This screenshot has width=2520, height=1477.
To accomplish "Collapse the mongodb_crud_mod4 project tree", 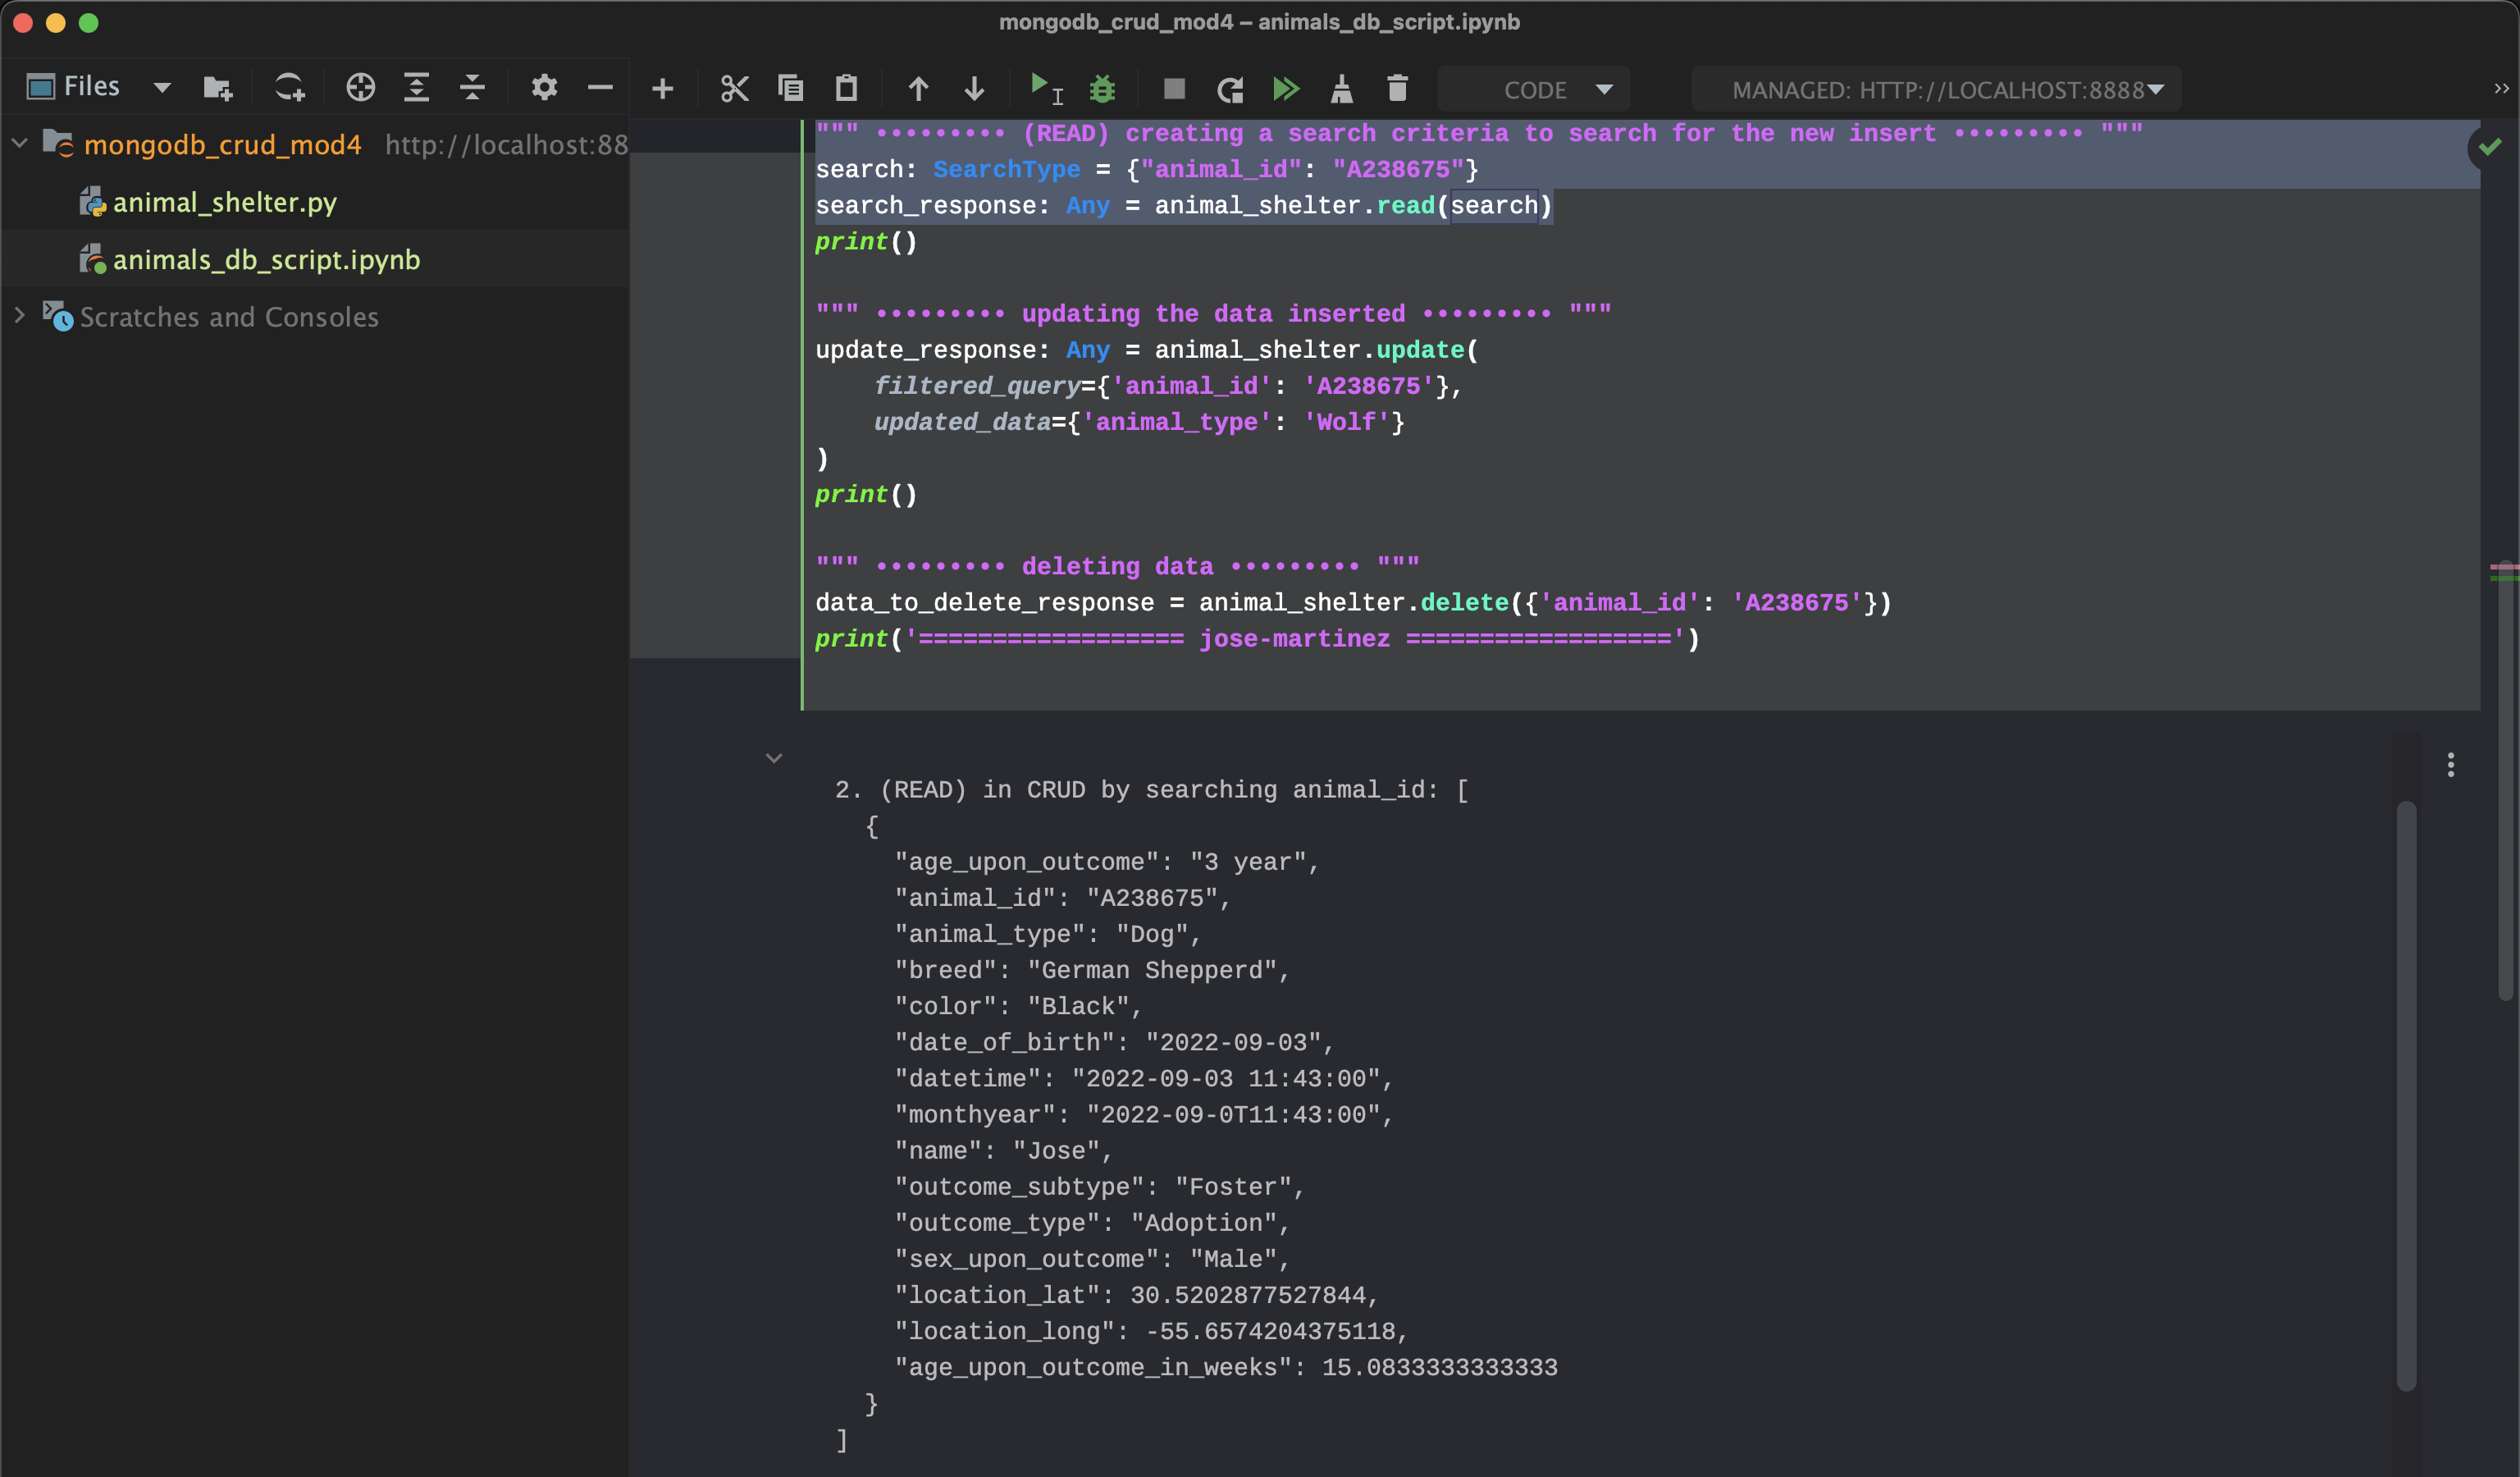I will point(20,143).
